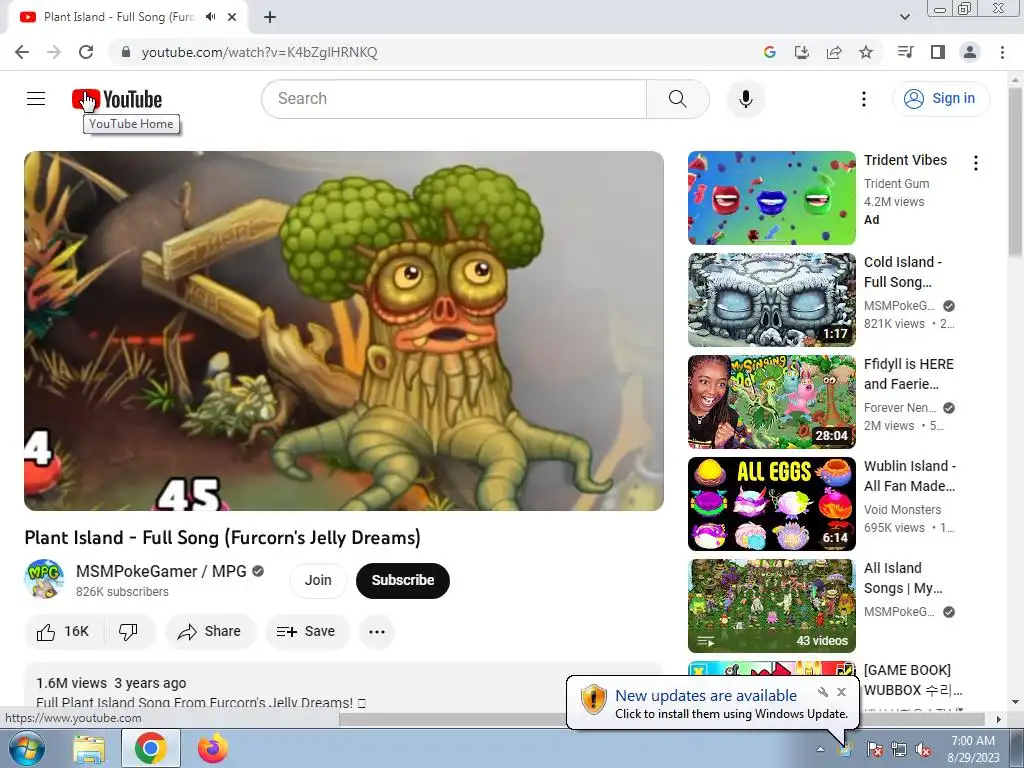Click the search magnifier button
This screenshot has width=1024, height=768.
click(678, 99)
